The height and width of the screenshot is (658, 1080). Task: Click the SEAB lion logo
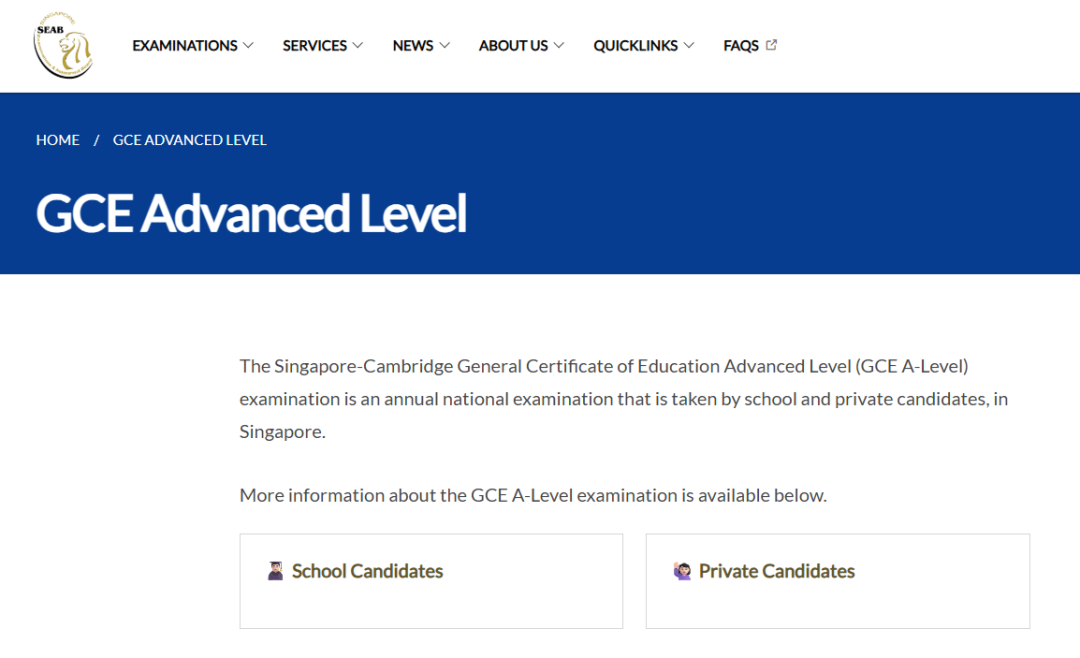[x=63, y=45]
